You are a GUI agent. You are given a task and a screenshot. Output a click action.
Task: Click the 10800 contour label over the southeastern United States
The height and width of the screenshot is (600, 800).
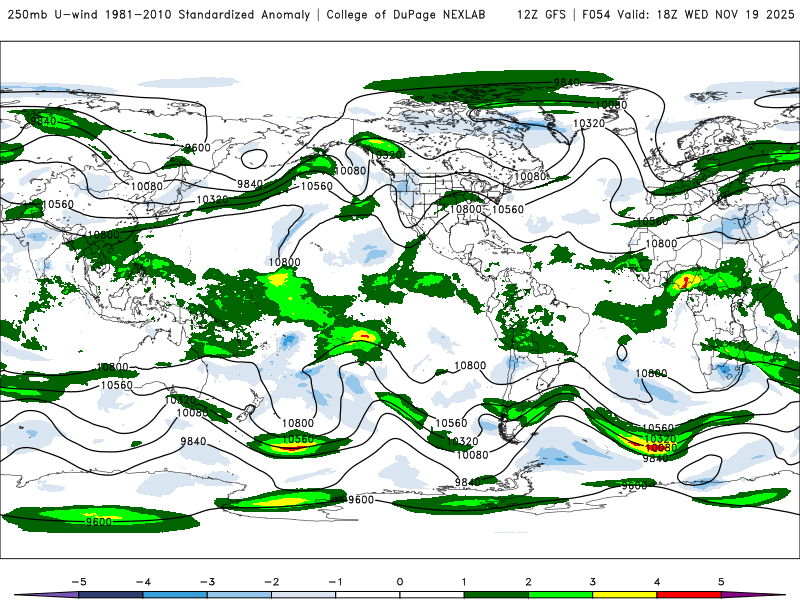click(x=465, y=209)
